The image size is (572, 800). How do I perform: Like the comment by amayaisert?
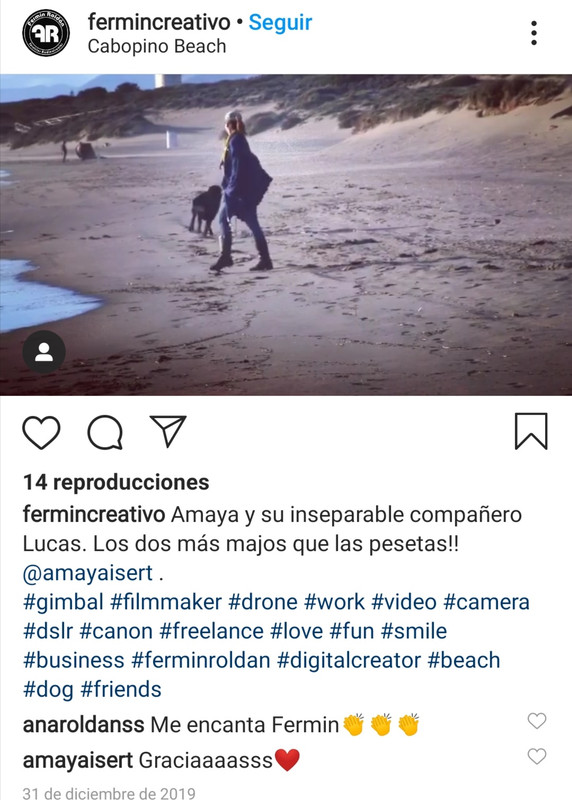pos(537,756)
